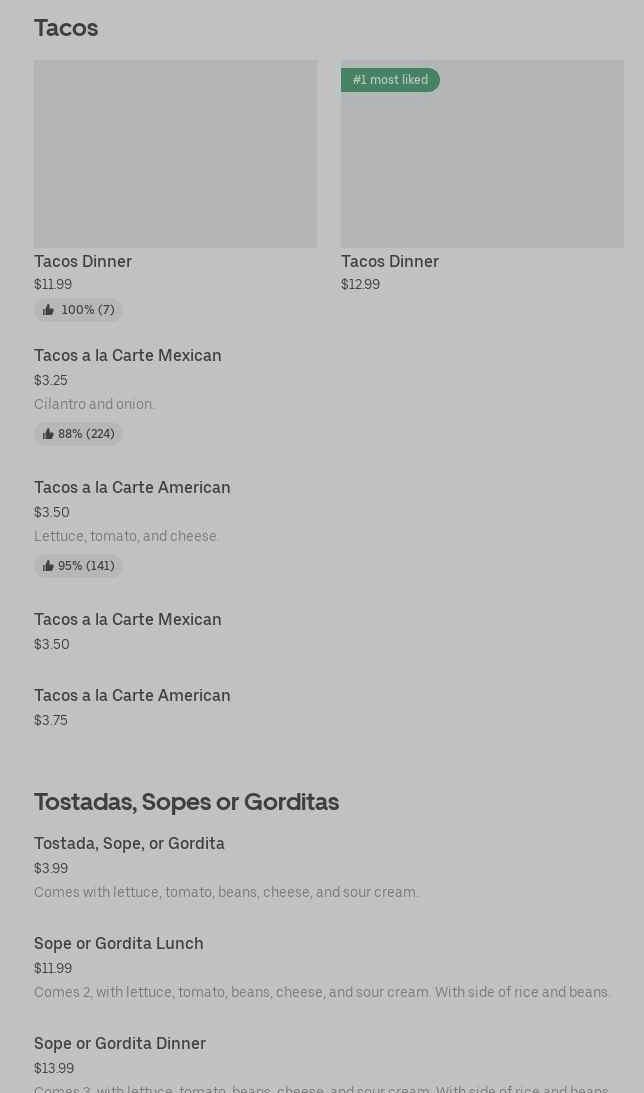The height and width of the screenshot is (1093, 644).
Task: Select the Tacos Dinner title priced $12.99
Action: 390,261
